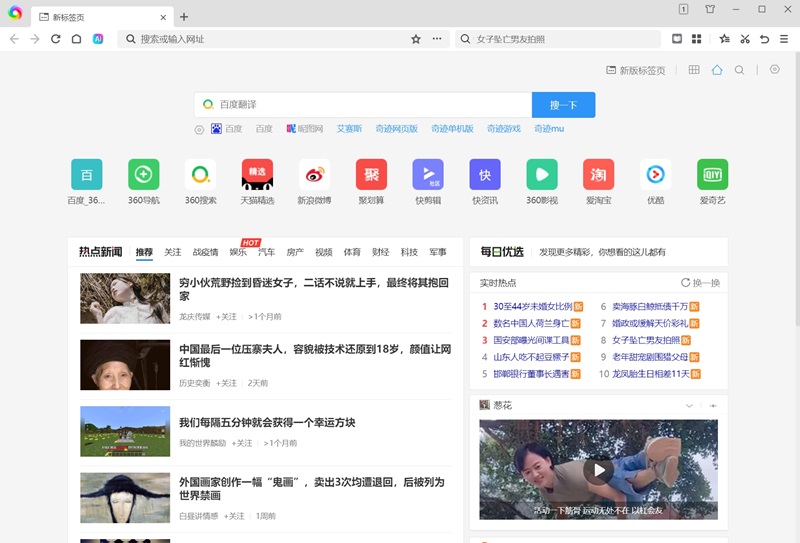Bookmark the page with the star icon

click(416, 39)
